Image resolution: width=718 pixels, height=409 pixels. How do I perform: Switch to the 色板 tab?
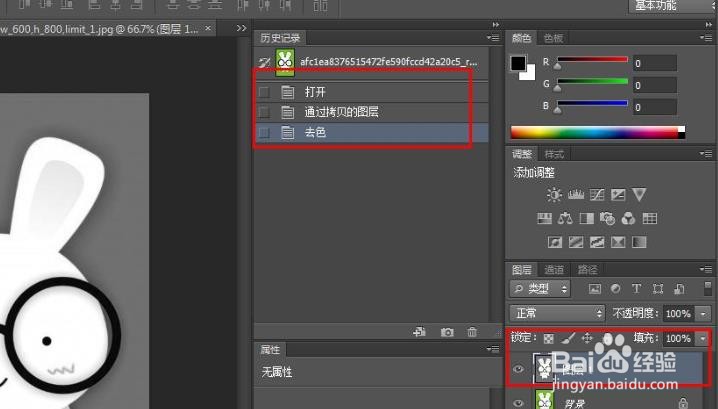click(x=553, y=38)
